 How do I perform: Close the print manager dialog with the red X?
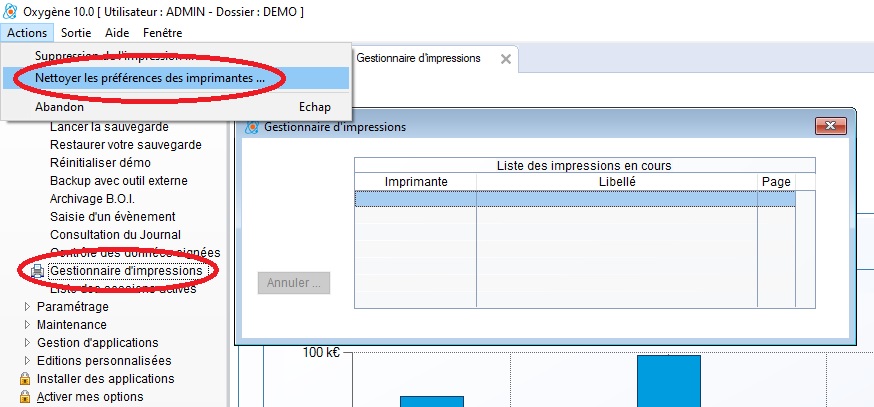(831, 126)
